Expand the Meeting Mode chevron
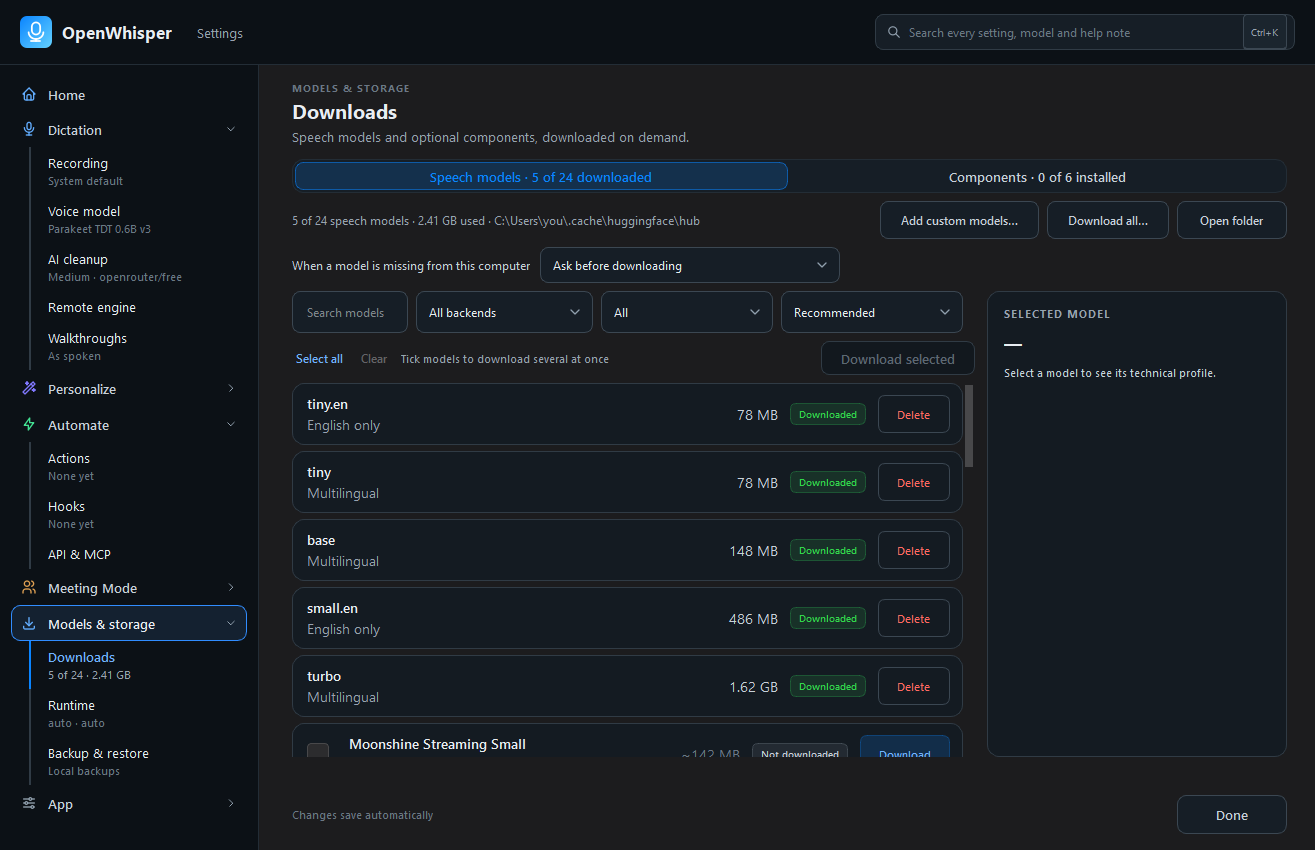 point(231,588)
